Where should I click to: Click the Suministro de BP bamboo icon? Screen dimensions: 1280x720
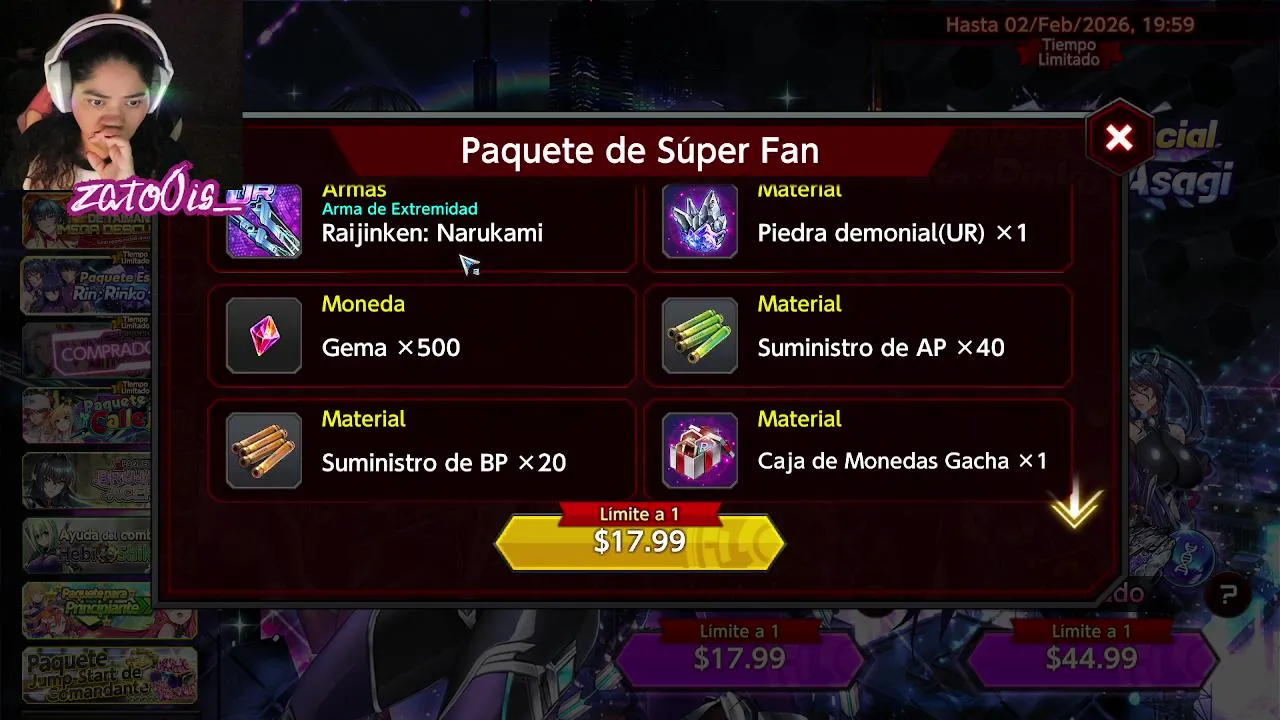(x=264, y=451)
